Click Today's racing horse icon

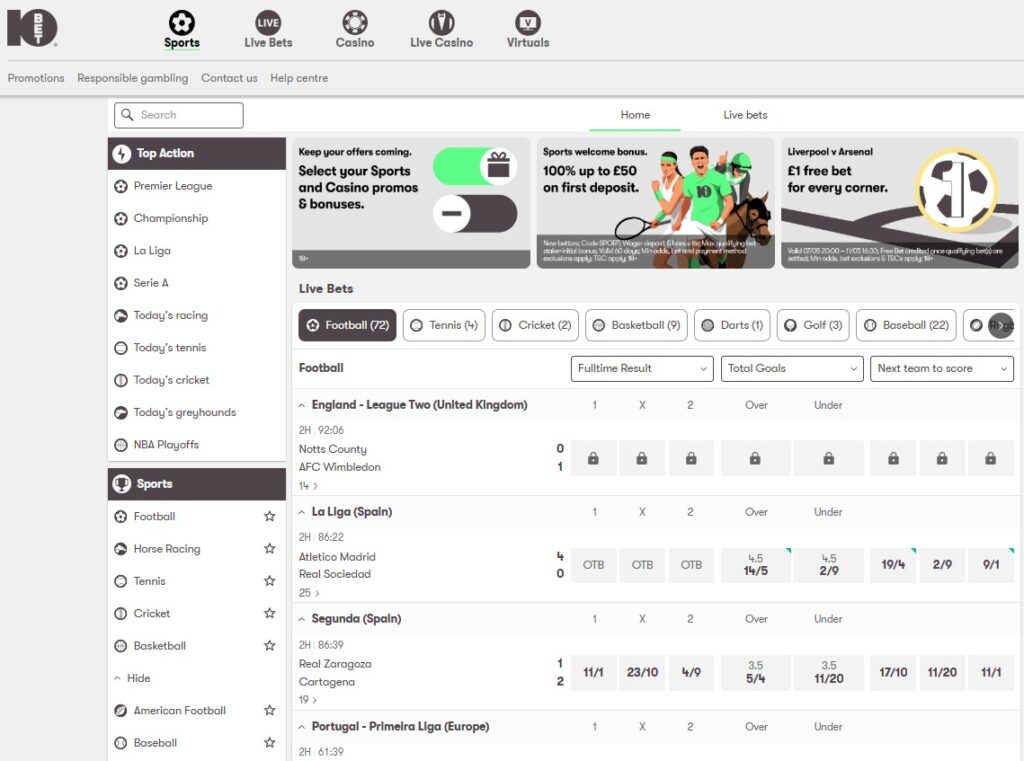(121, 316)
